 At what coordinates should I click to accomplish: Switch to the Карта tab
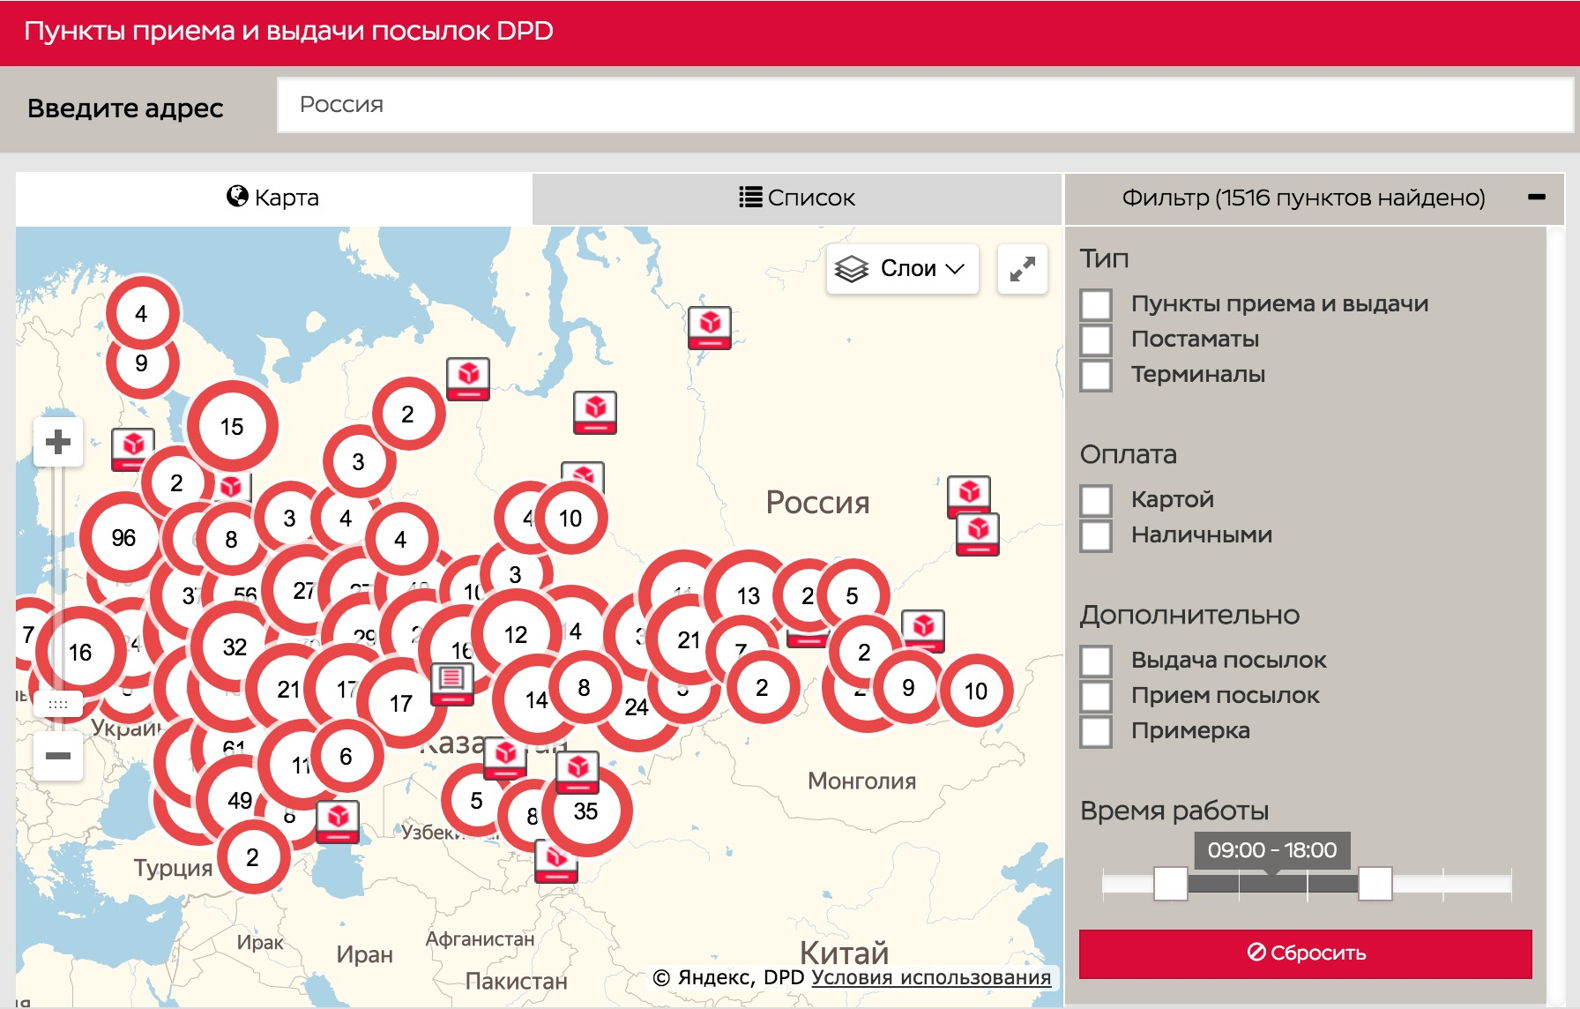(274, 198)
